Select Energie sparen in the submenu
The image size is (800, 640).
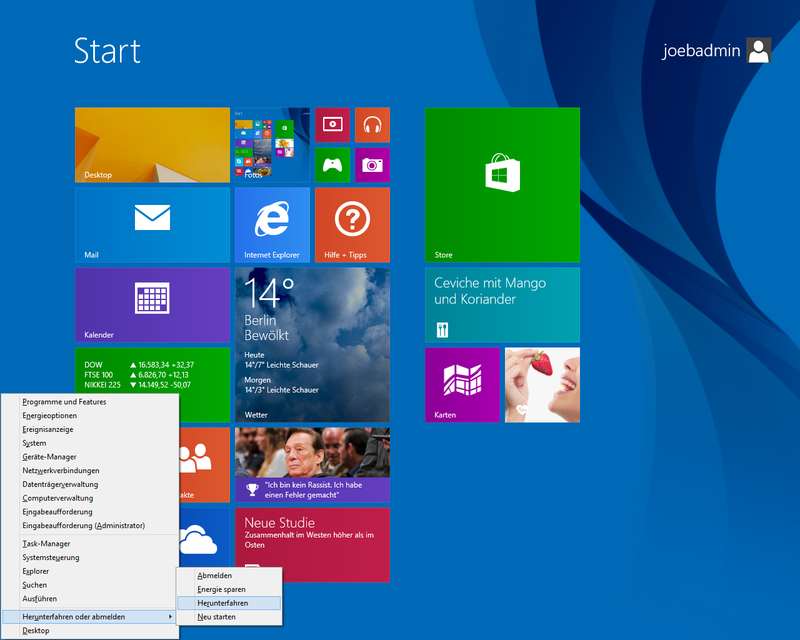pos(221,590)
